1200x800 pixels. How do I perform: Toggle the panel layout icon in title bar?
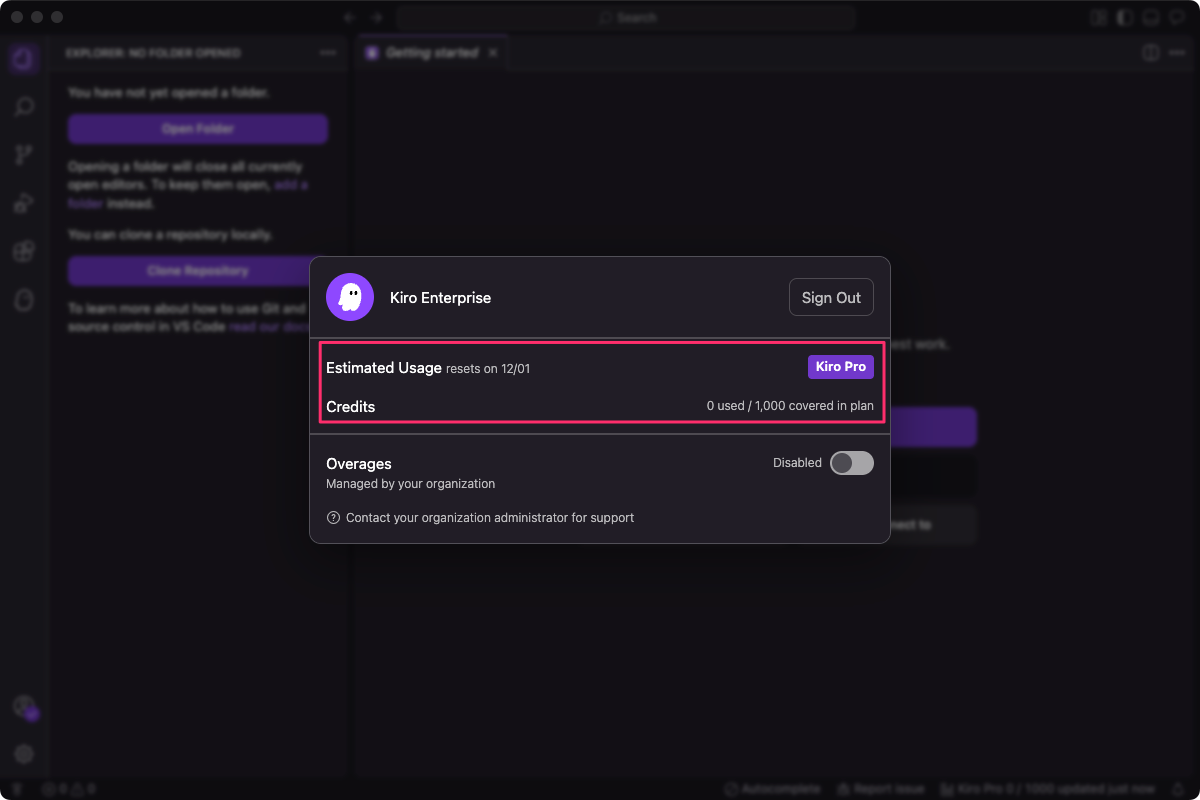[1151, 17]
